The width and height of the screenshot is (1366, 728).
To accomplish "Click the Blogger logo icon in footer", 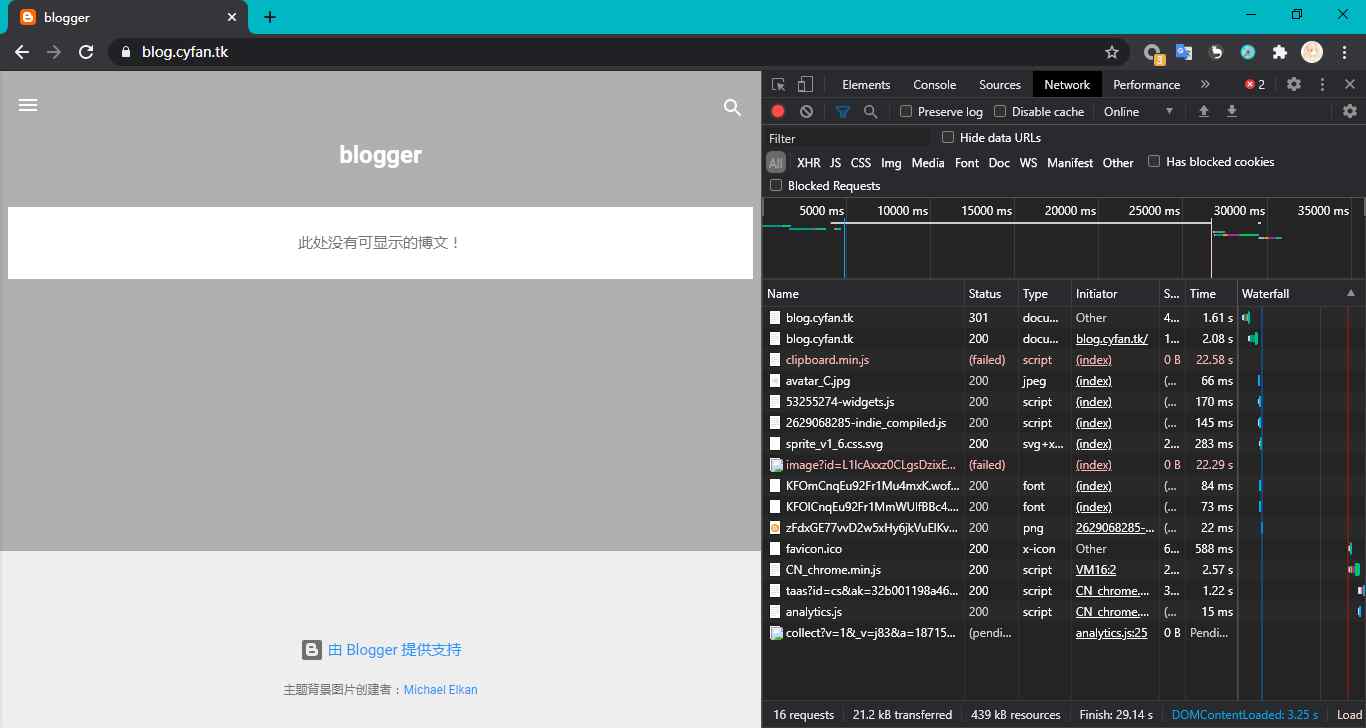I will coord(312,650).
